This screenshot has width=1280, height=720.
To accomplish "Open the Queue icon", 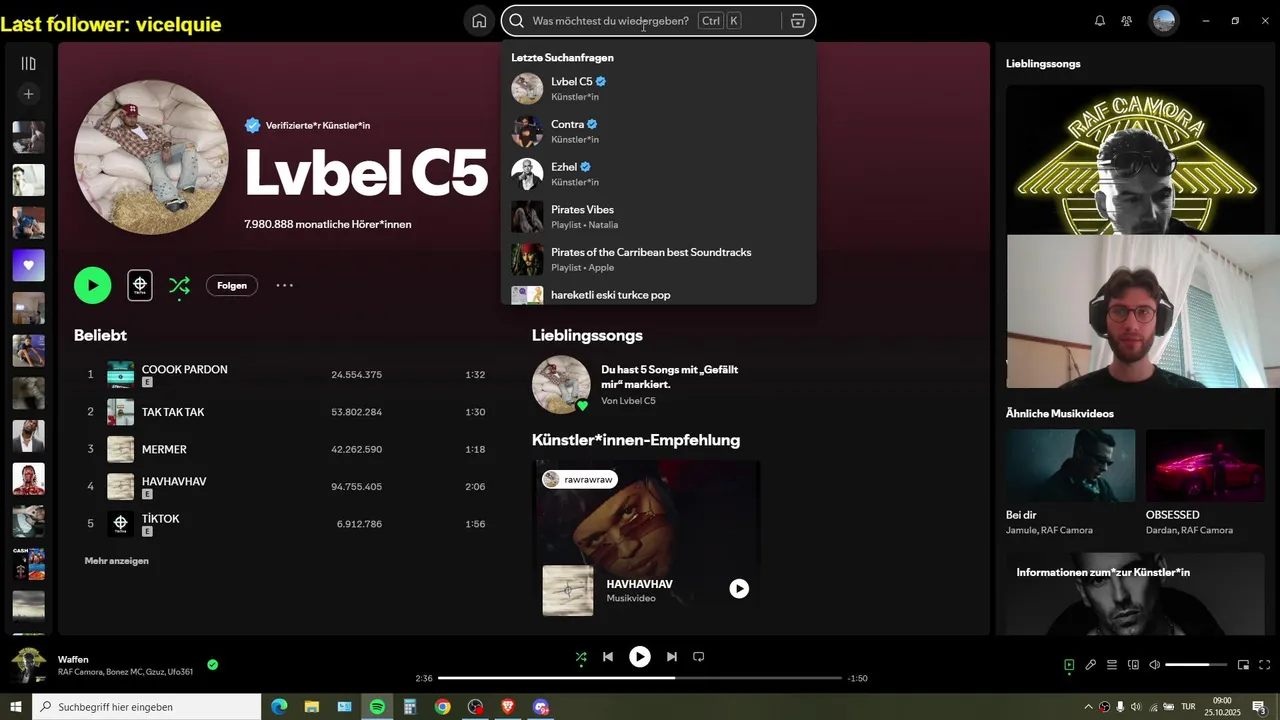I will pos(1112,665).
